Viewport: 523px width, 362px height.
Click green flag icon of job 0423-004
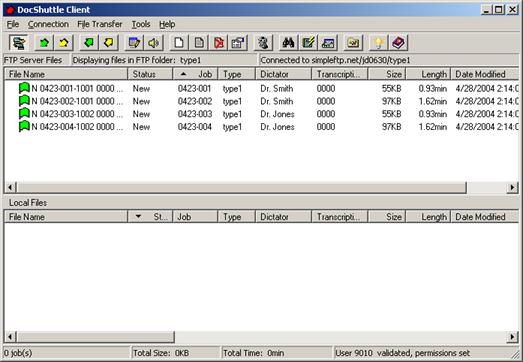[x=24, y=126]
